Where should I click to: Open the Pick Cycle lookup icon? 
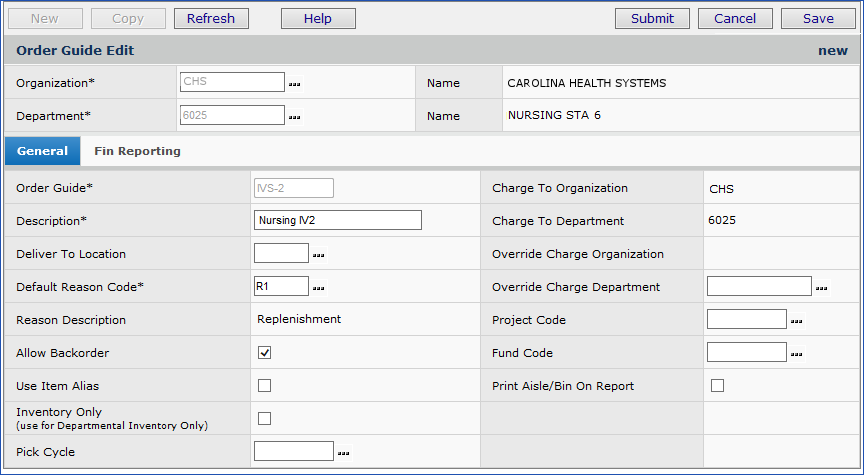click(344, 453)
